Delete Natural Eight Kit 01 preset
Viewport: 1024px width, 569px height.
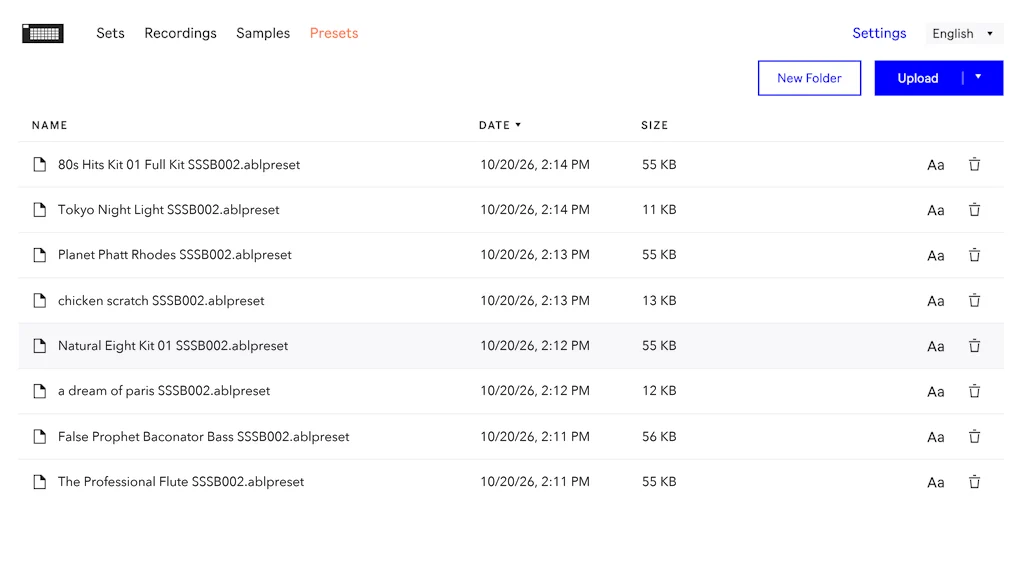point(974,346)
